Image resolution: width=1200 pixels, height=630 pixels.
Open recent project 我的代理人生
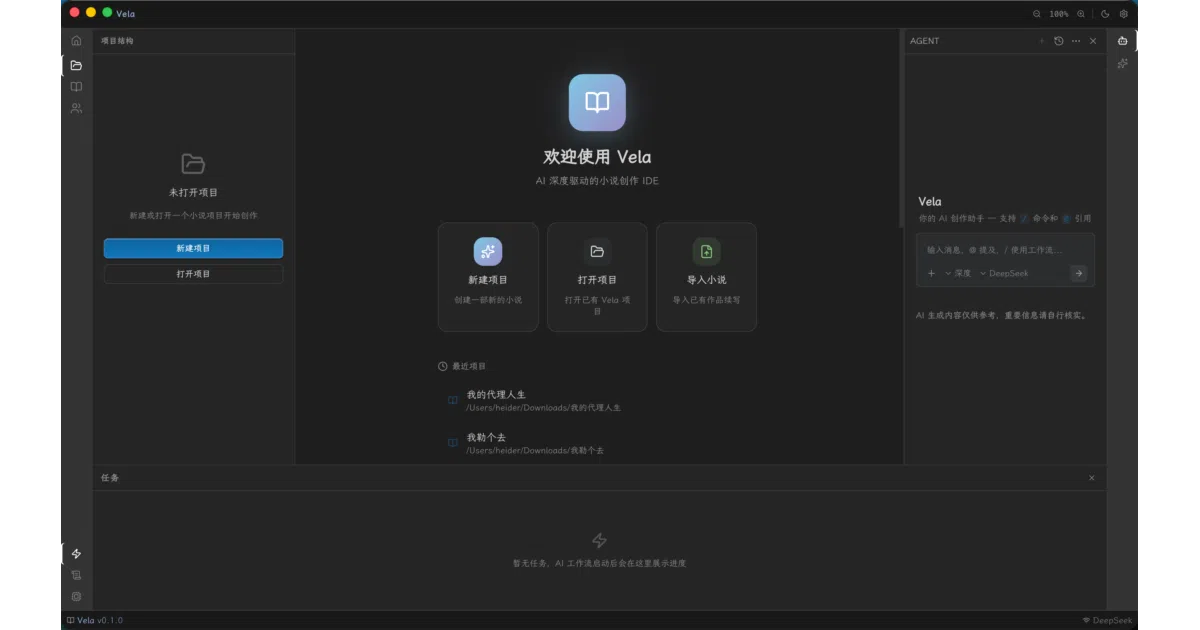pos(597,401)
